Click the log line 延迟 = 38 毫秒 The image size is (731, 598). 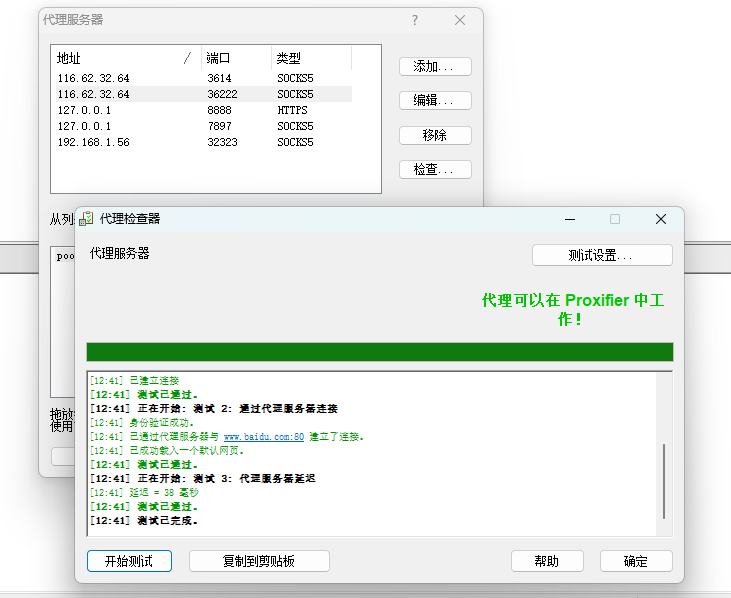145,493
